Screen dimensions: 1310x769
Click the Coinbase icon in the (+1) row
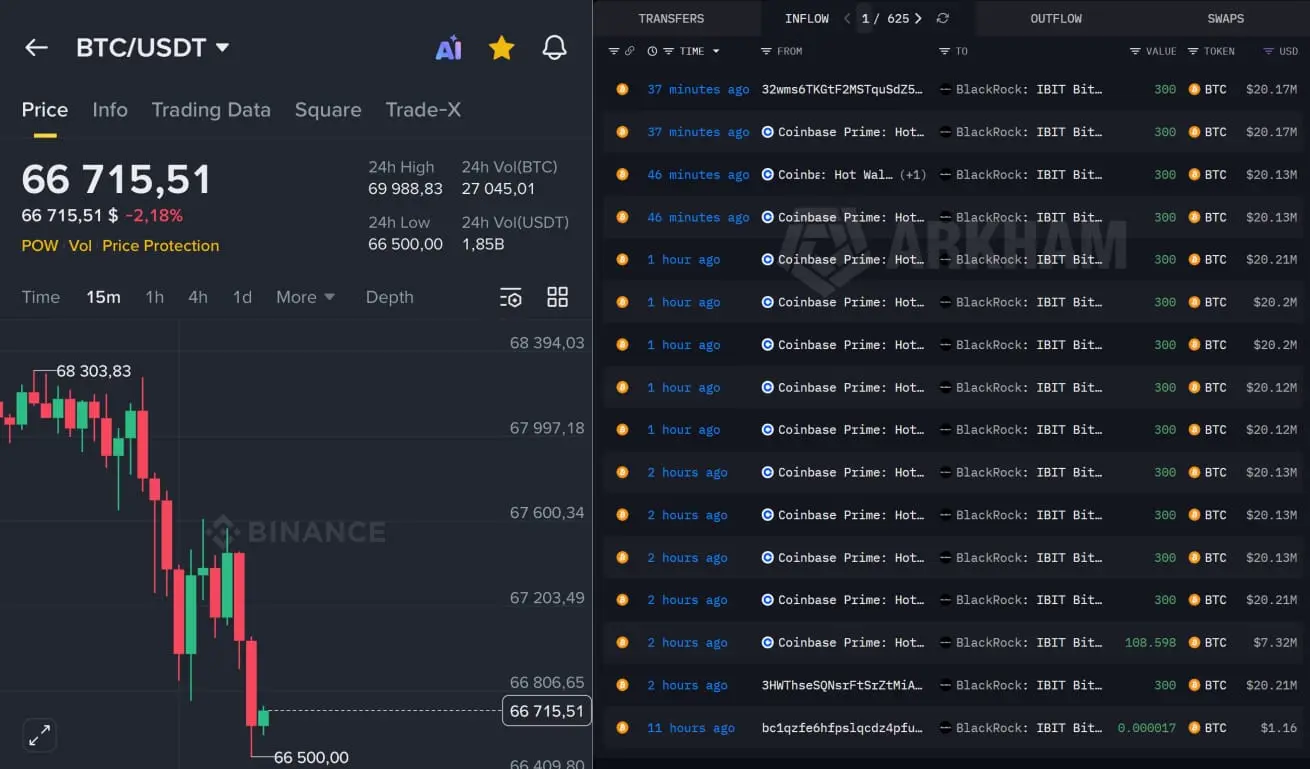(x=768, y=175)
